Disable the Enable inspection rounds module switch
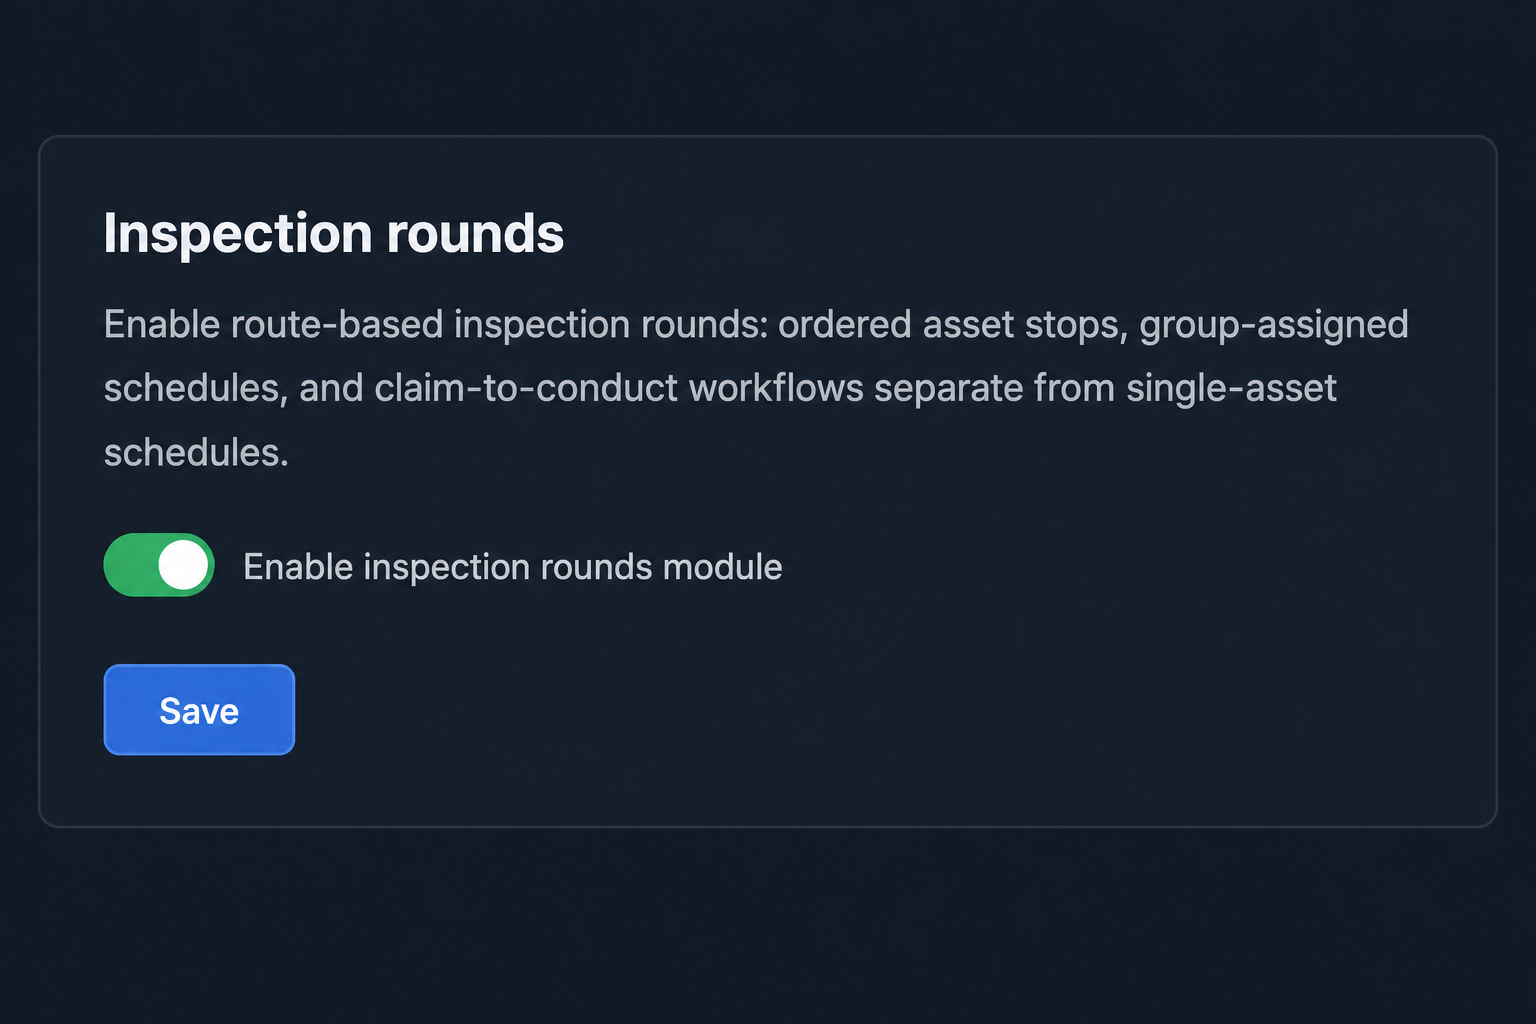This screenshot has height=1024, width=1536. coord(159,565)
